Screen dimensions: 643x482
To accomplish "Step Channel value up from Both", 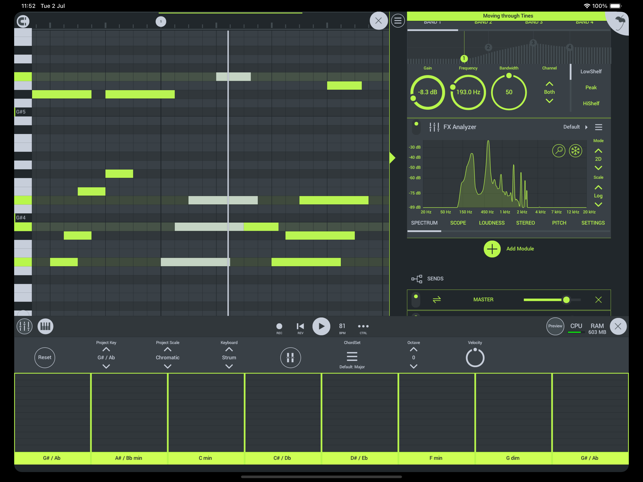I will 550,84.
